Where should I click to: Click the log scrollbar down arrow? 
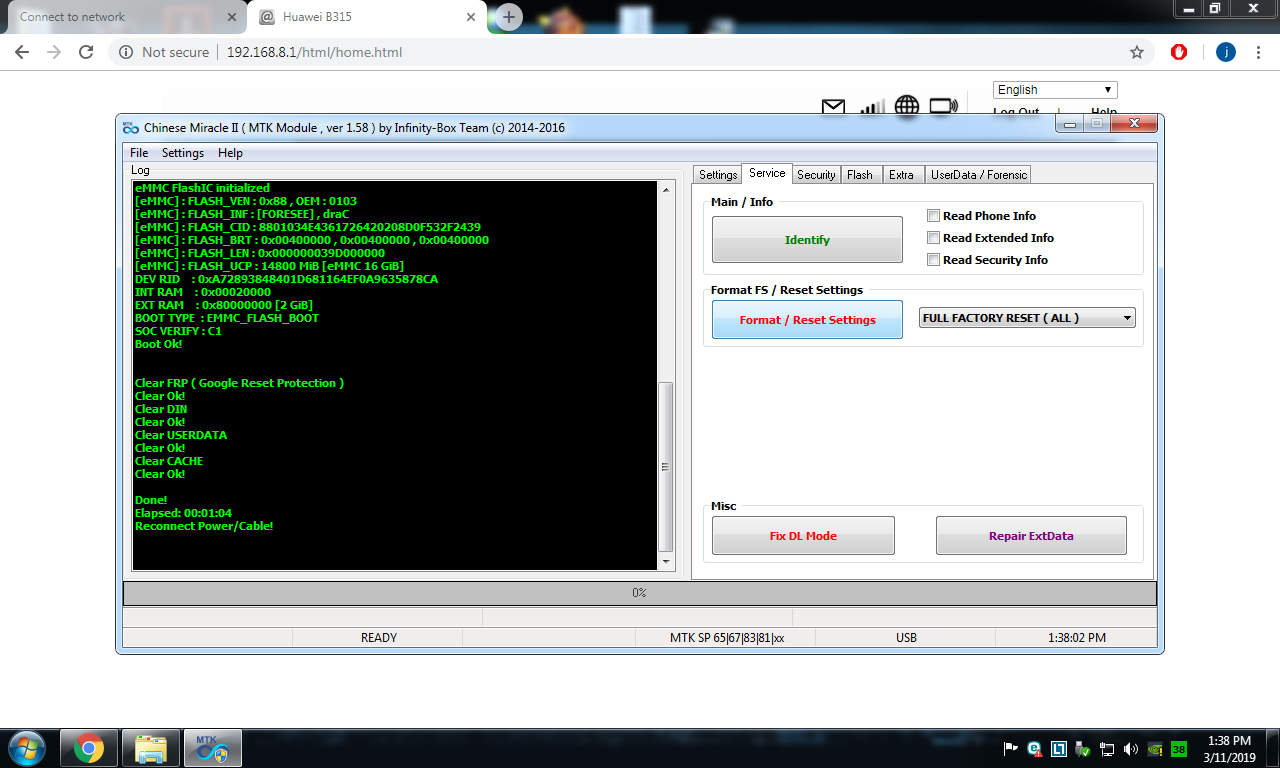coord(666,562)
